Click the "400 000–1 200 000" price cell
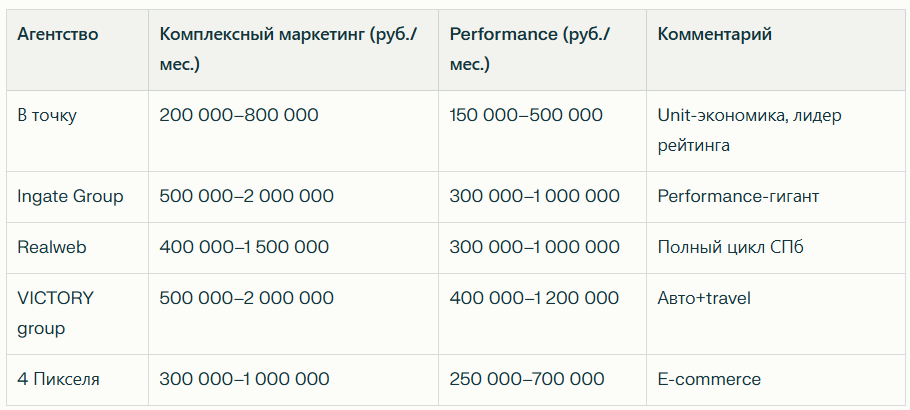 point(534,298)
